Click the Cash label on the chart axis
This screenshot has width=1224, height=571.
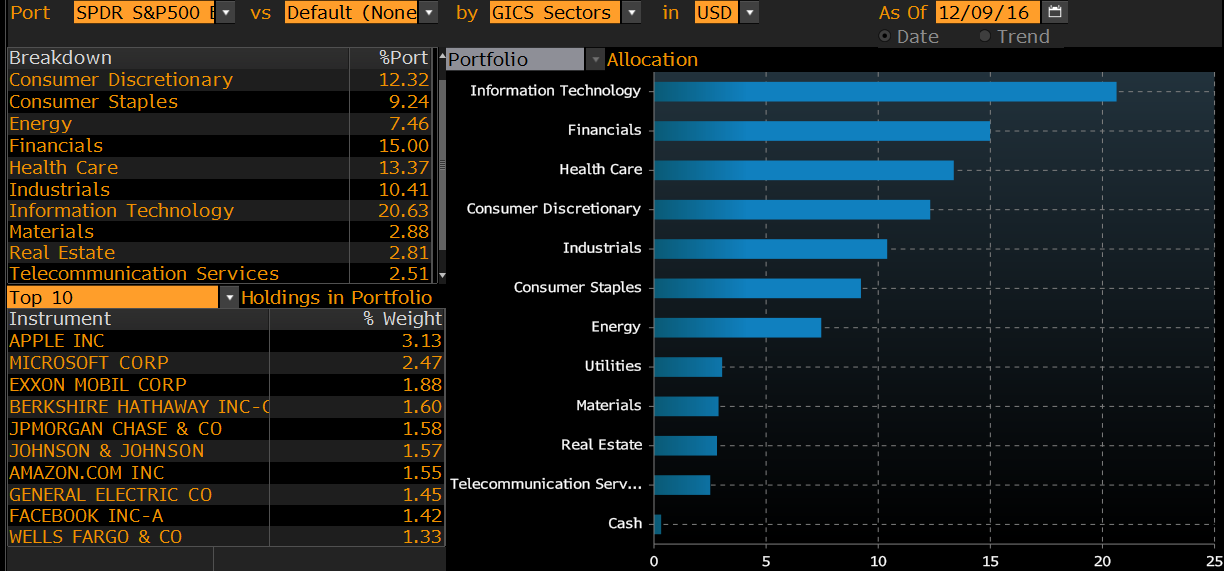625,523
